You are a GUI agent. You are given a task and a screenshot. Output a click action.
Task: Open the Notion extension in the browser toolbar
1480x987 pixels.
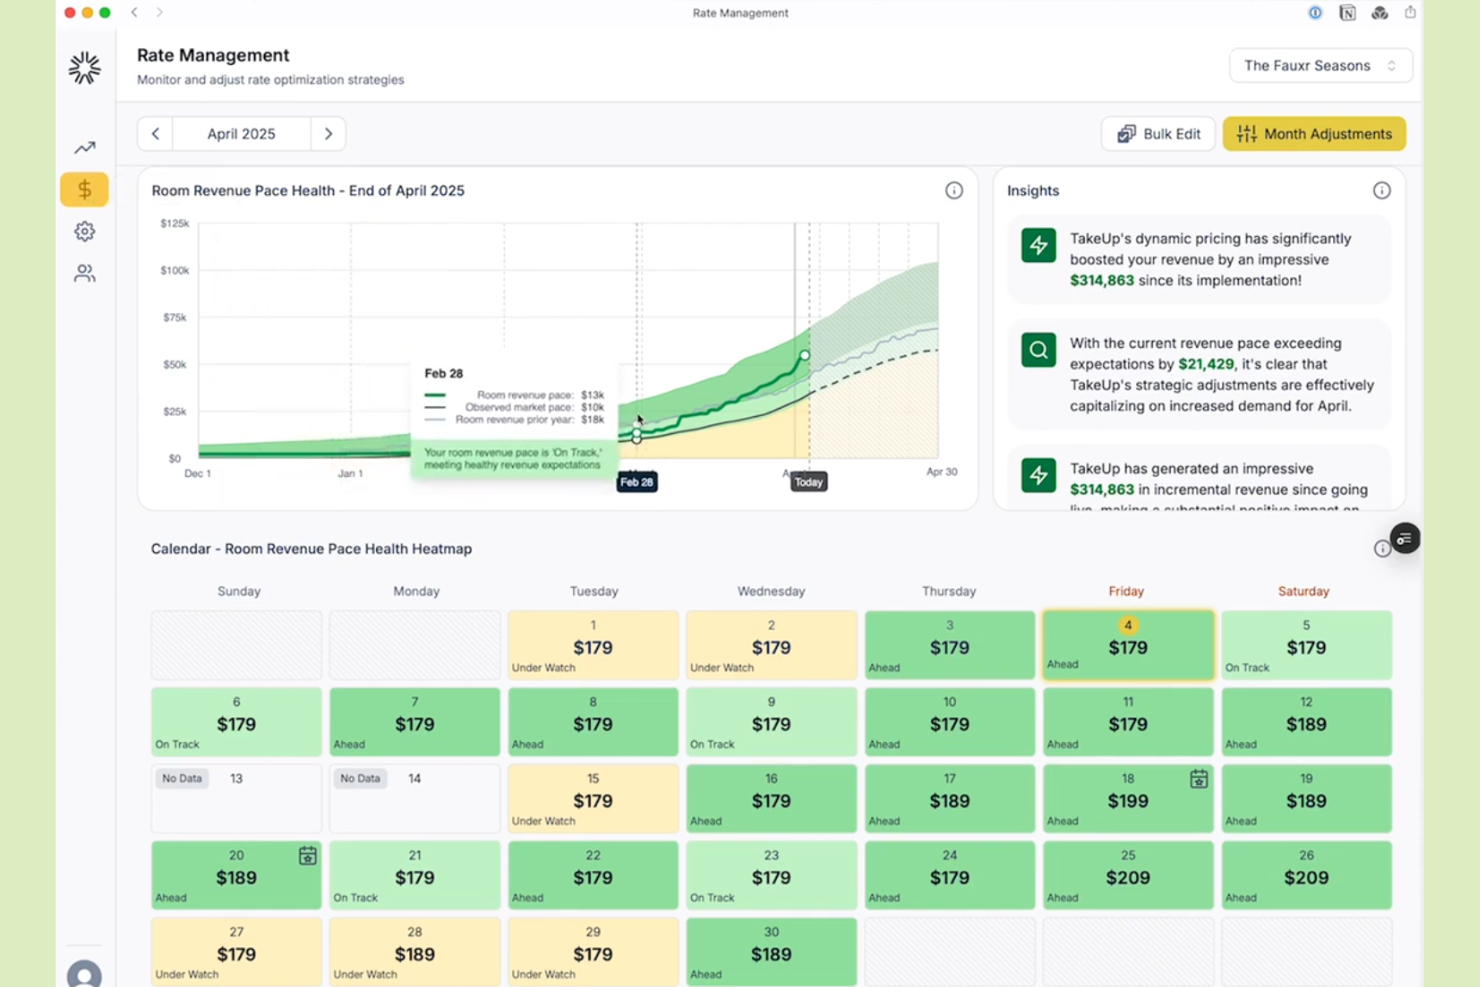pos(1348,13)
